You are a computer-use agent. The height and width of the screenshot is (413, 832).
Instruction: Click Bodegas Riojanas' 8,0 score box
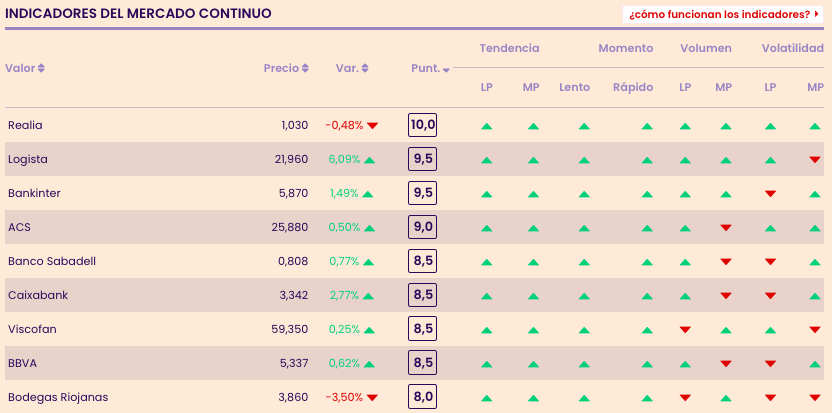tap(423, 397)
